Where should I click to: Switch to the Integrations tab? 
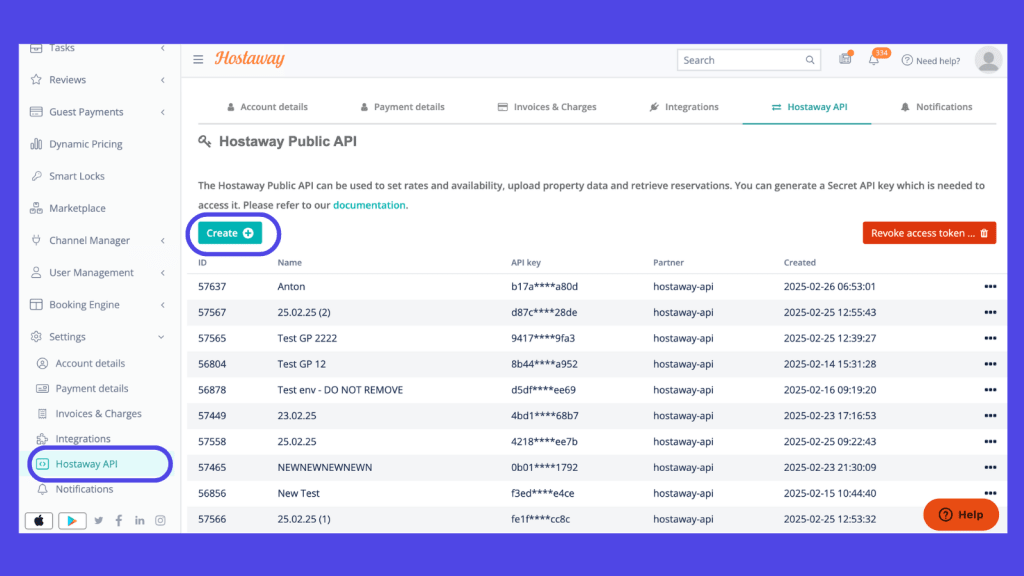click(684, 106)
